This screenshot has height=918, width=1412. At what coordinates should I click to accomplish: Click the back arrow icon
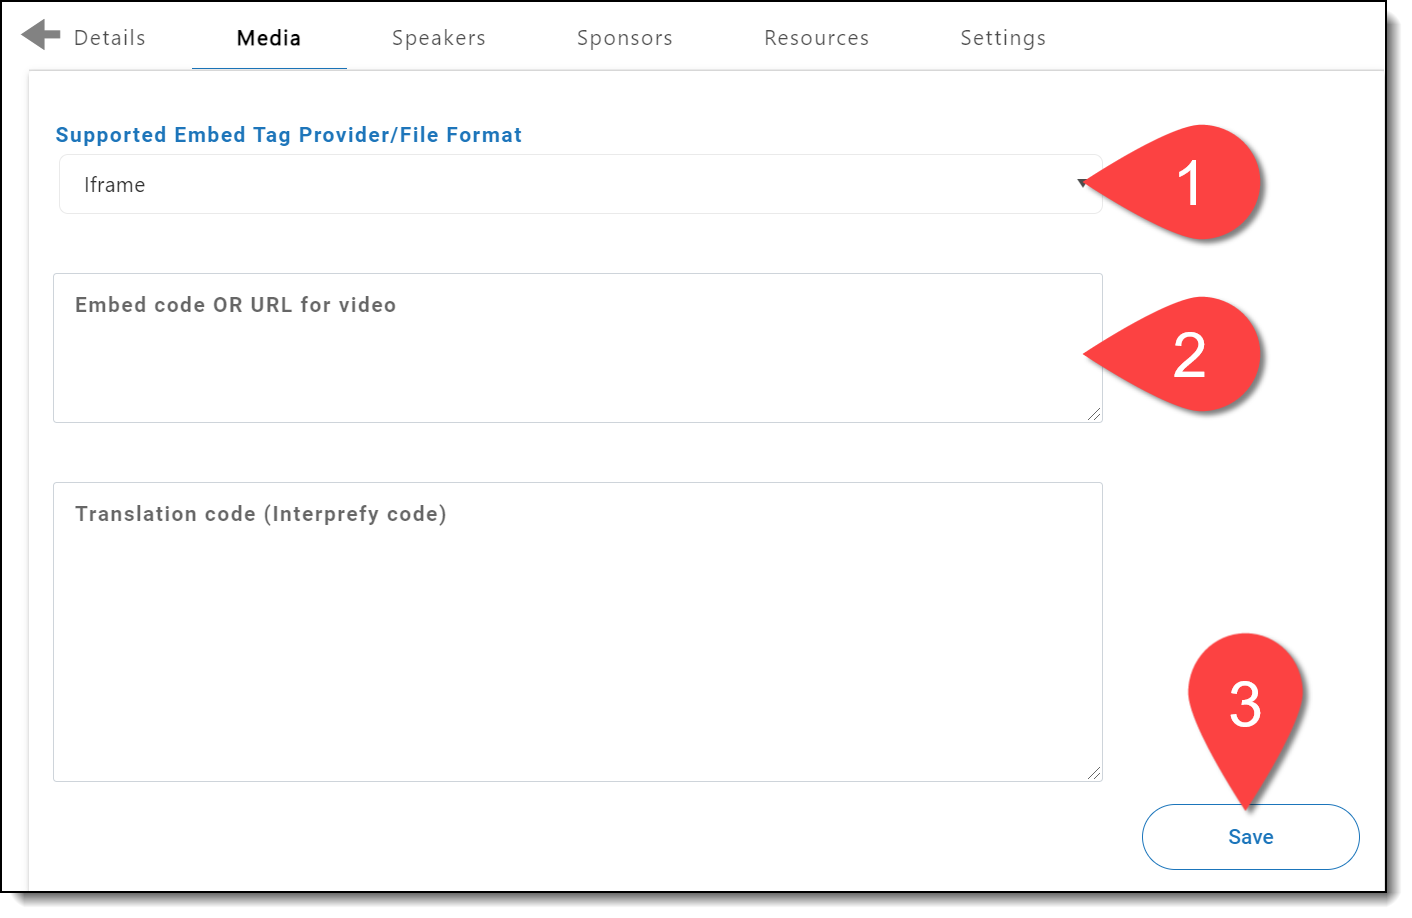point(40,35)
